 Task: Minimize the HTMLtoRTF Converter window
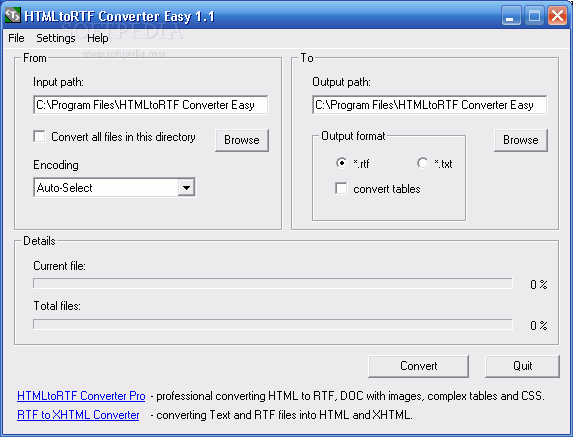pos(511,16)
